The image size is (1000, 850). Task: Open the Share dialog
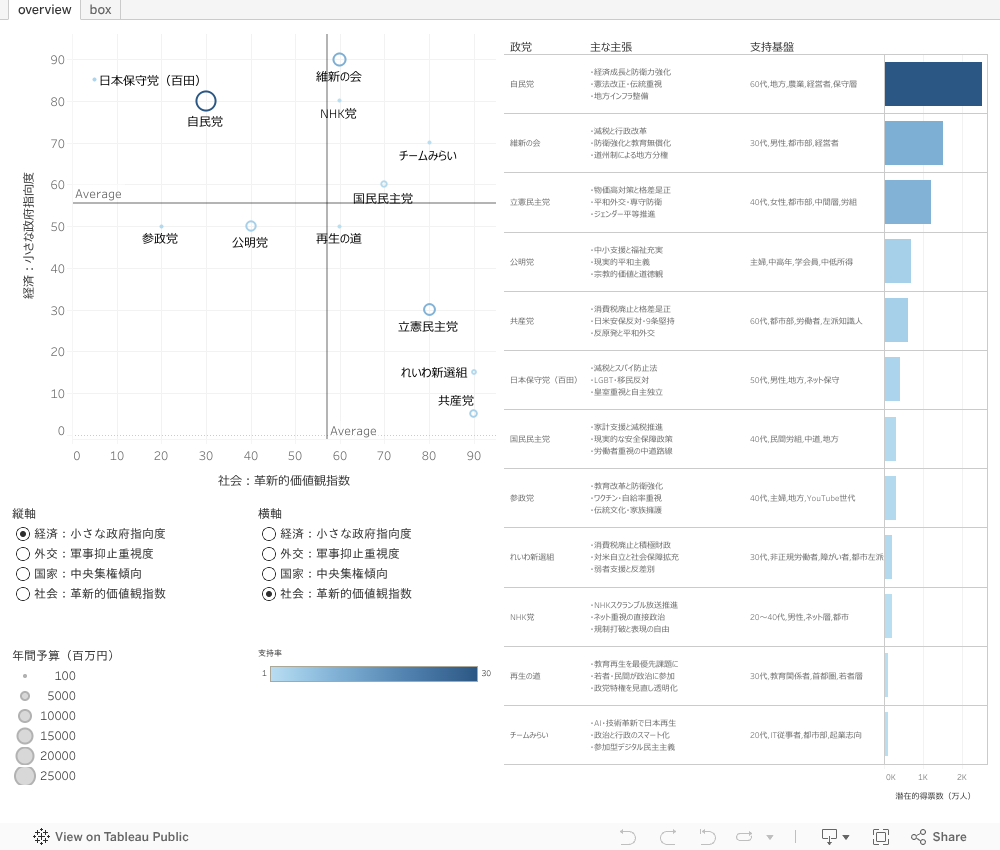coord(939,837)
